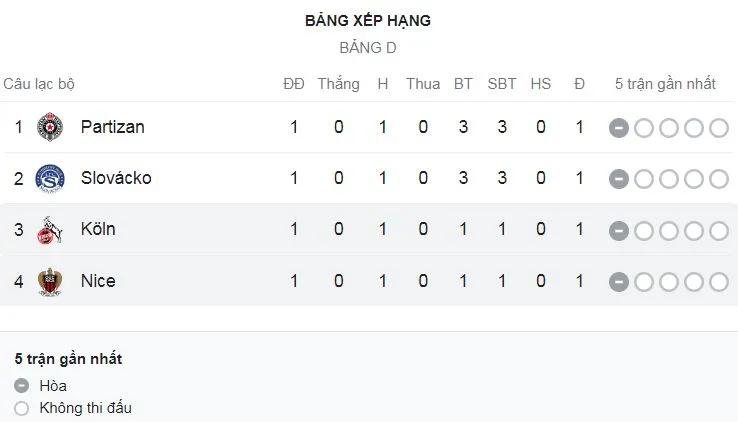Click the Partizan club crest icon

click(x=48, y=127)
